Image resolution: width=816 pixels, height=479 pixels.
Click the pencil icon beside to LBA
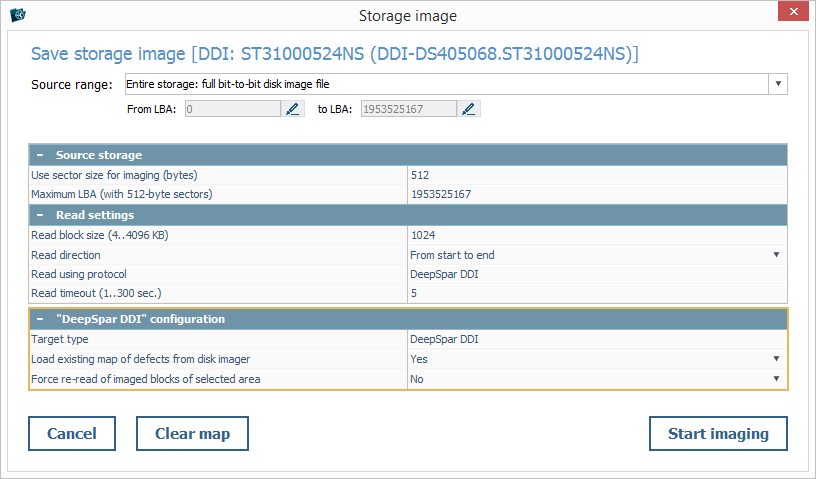pos(470,109)
